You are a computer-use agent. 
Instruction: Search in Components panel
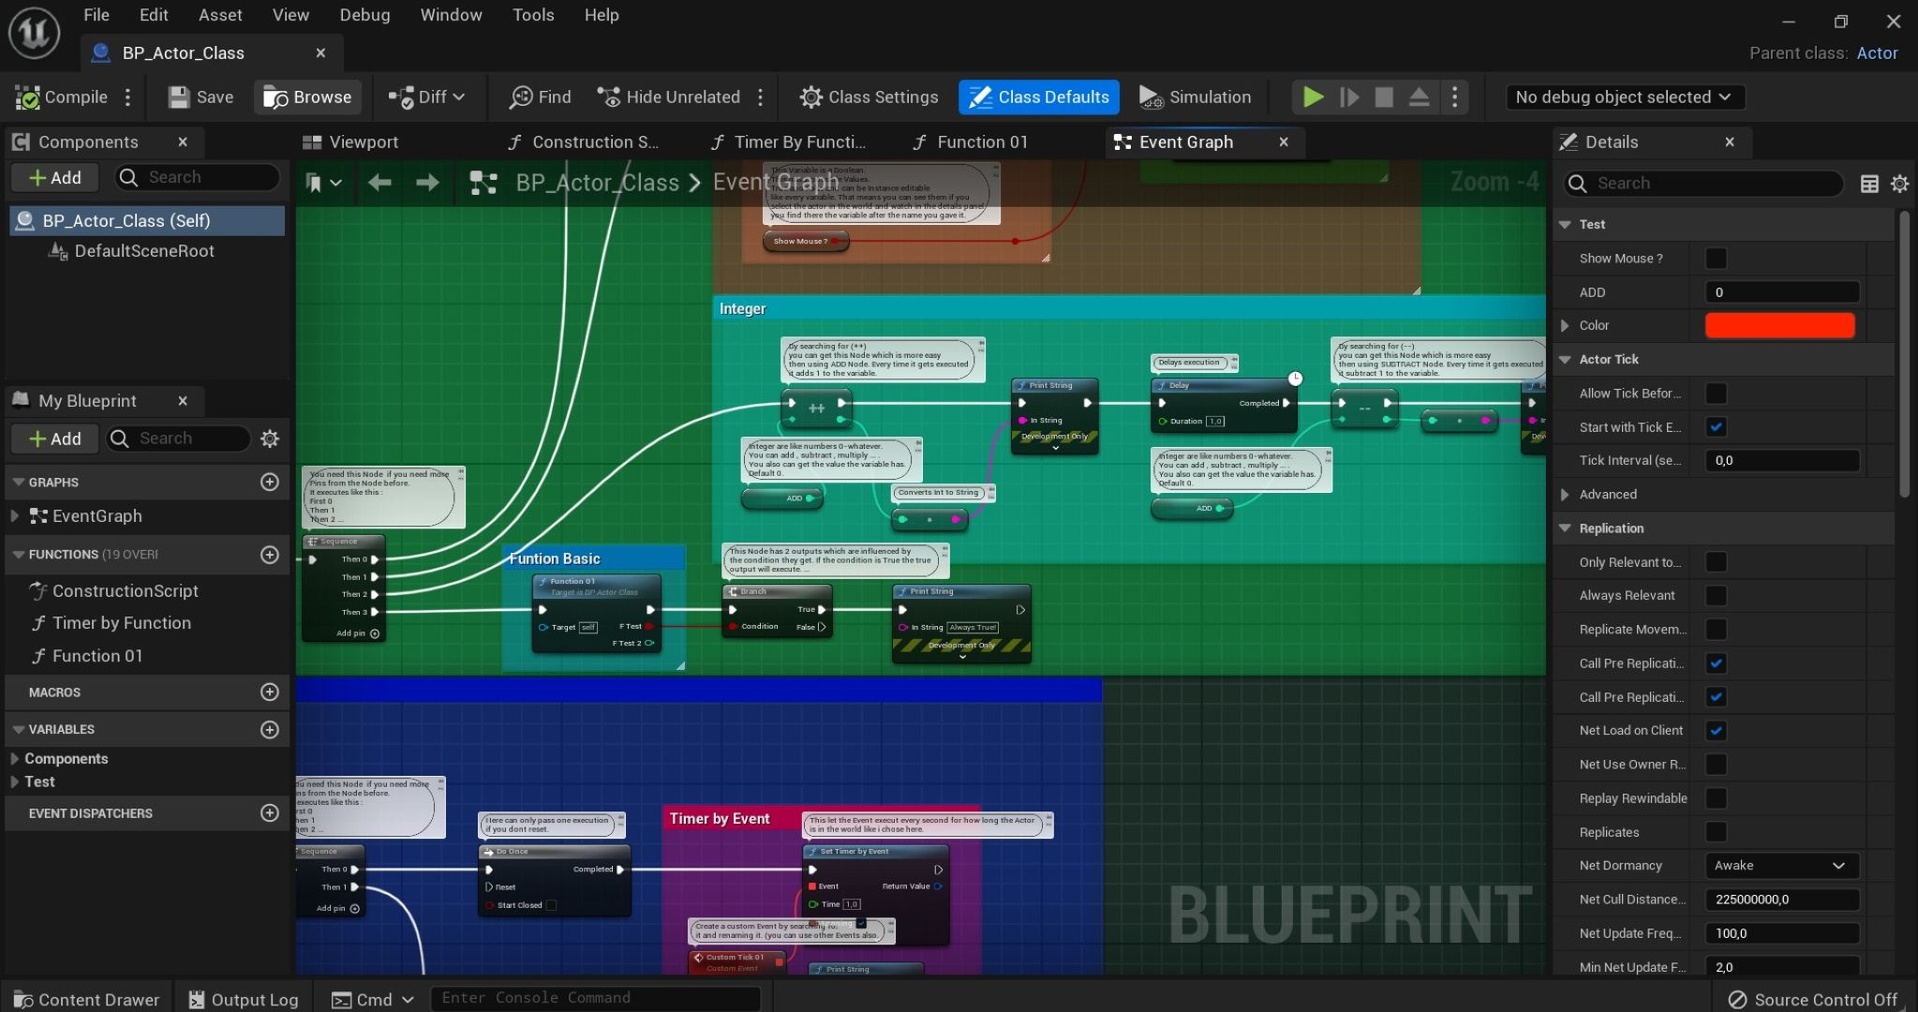197,177
